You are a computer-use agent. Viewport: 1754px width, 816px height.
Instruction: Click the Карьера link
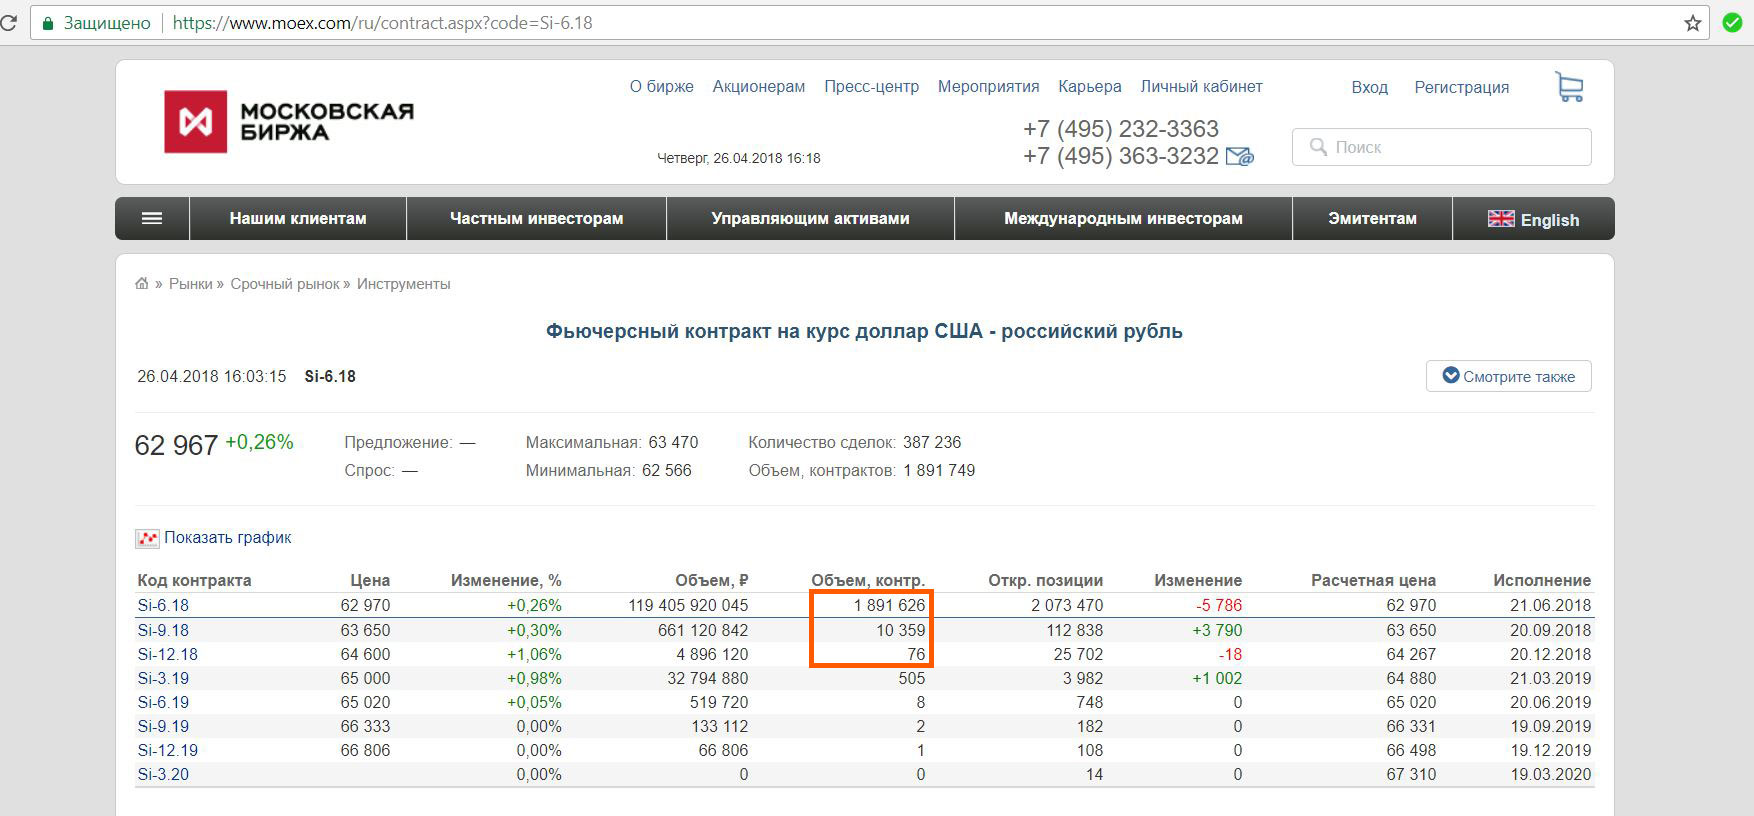1089,86
